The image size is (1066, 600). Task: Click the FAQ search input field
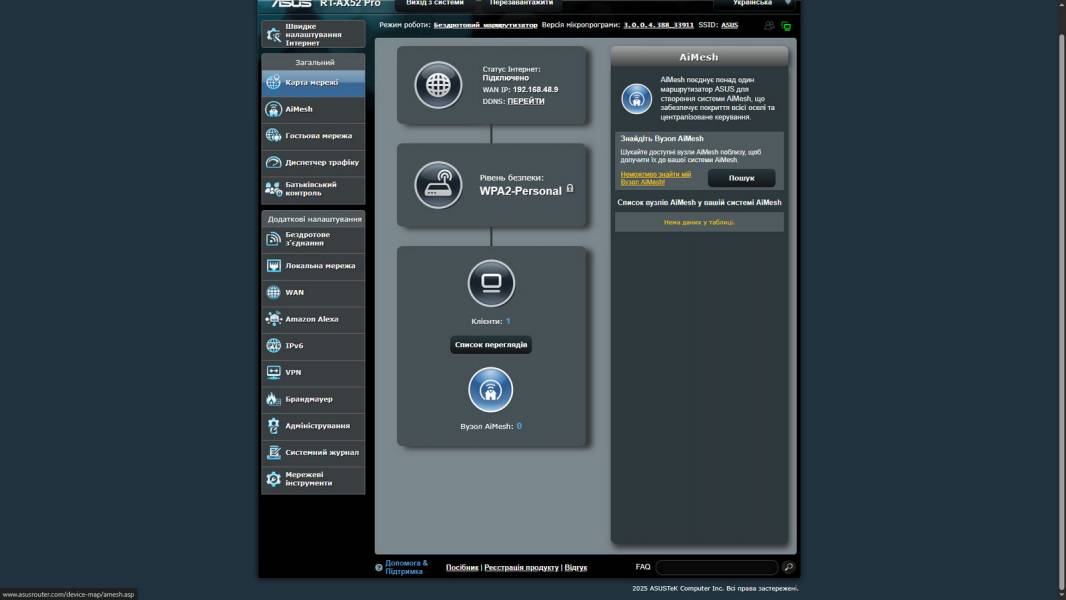pyautogui.click(x=717, y=567)
